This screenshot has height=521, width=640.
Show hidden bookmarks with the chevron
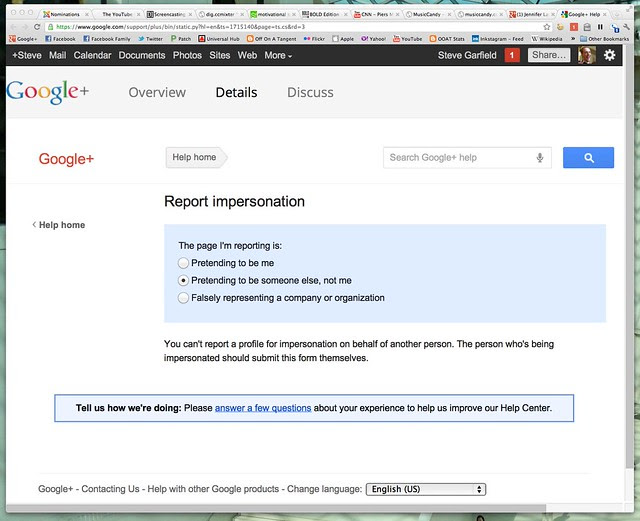tap(573, 39)
